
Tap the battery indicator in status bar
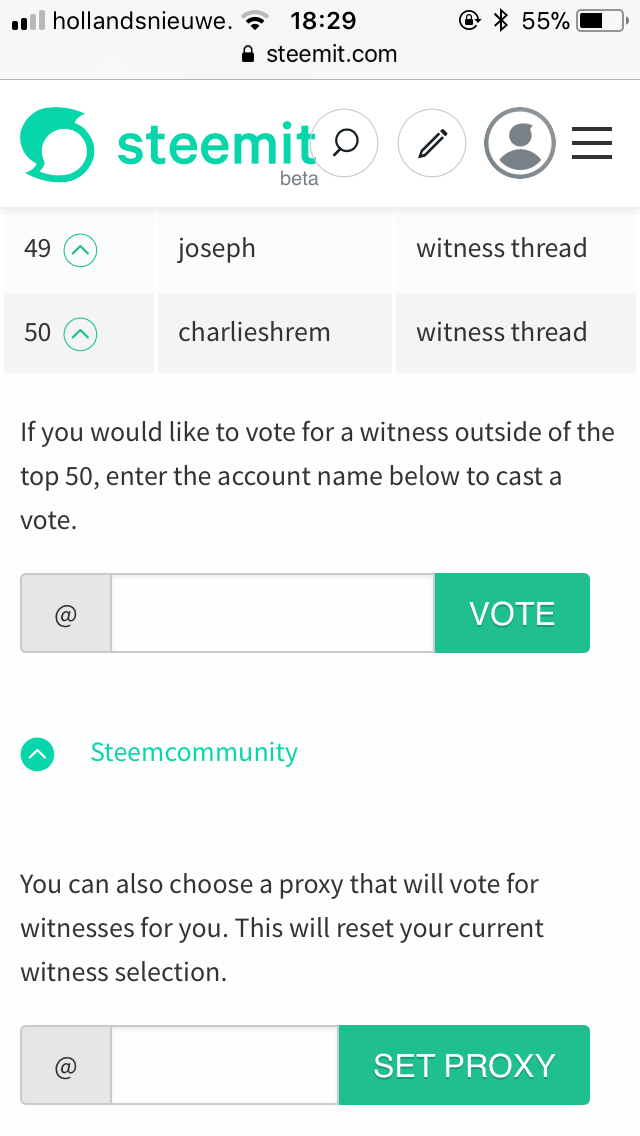[602, 21]
